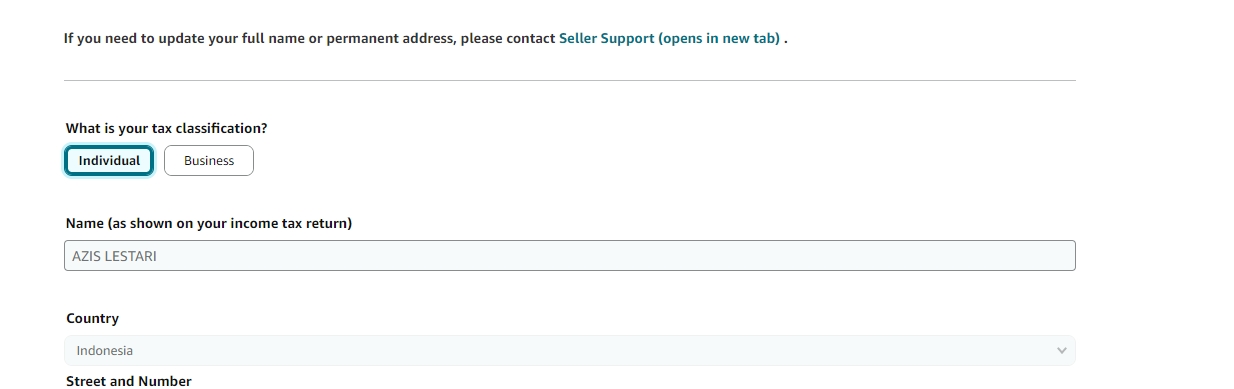Click the 'What is your tax classification?' label
The width and height of the screenshot is (1234, 389).
167,129
